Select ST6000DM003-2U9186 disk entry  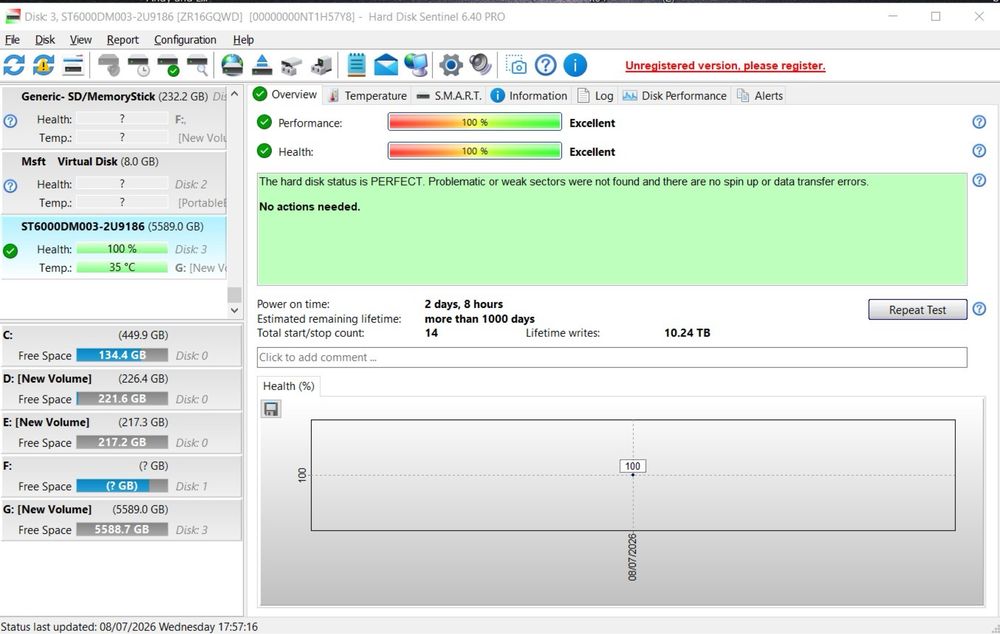pos(114,247)
